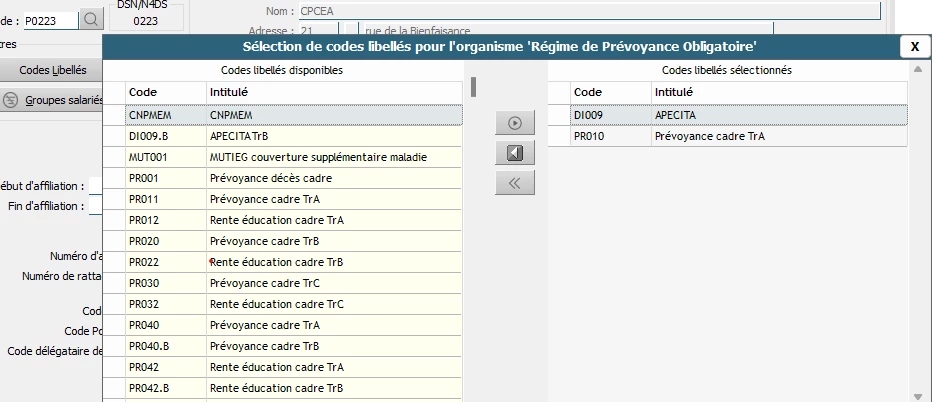Screen dimensions: 935x402
Task: Click the remove selected code button
Action: (515, 153)
